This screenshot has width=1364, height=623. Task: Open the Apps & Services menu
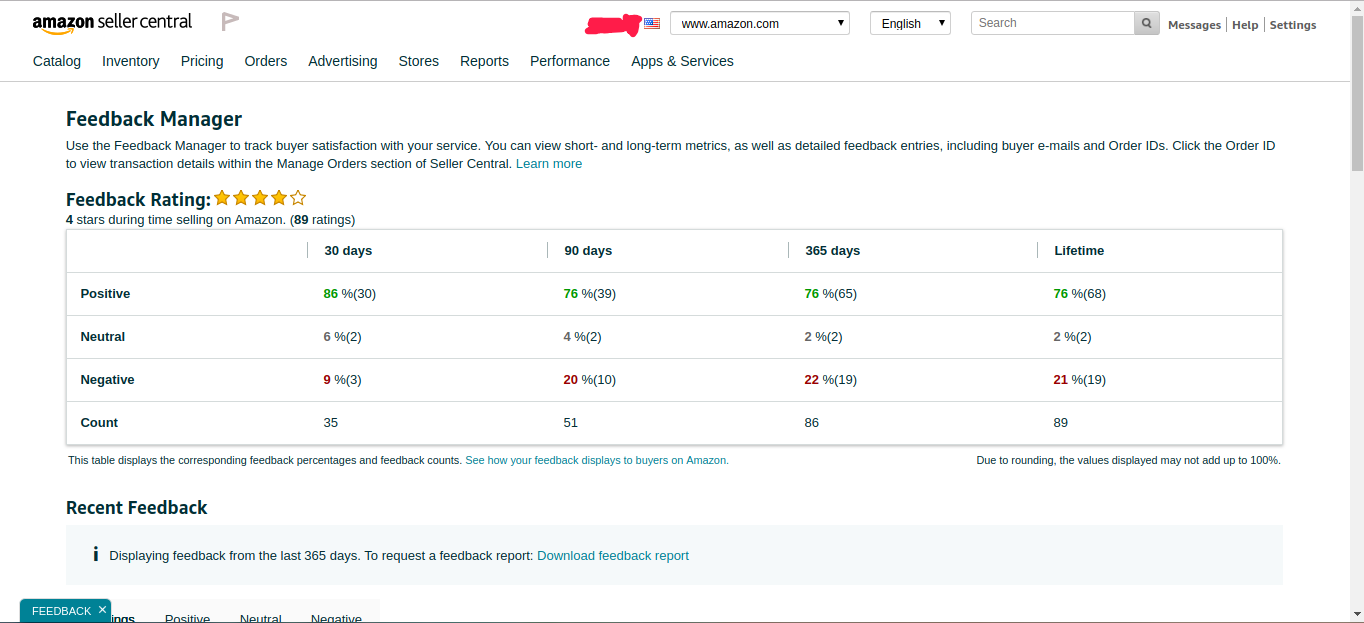(x=682, y=61)
